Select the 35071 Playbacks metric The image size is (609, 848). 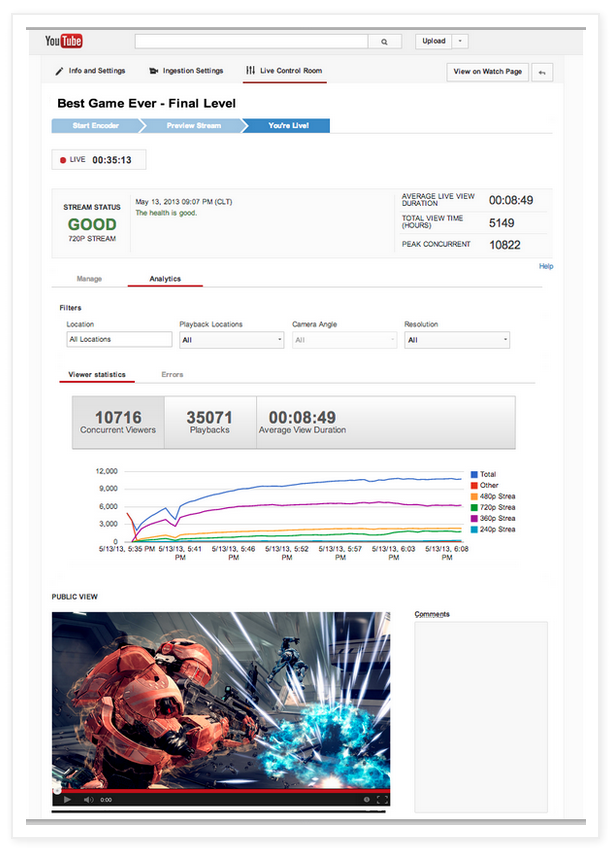(210, 422)
